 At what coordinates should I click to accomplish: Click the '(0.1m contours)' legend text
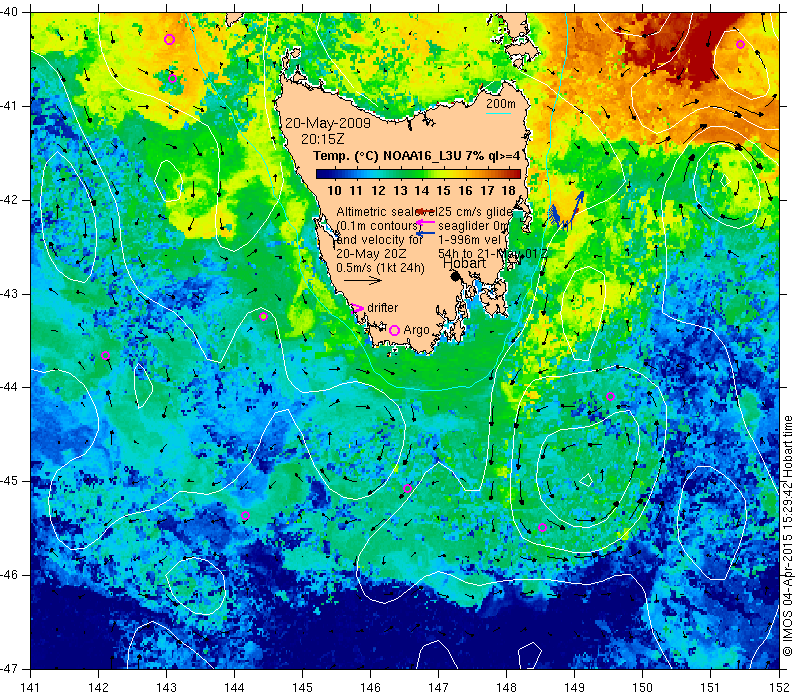(378, 226)
